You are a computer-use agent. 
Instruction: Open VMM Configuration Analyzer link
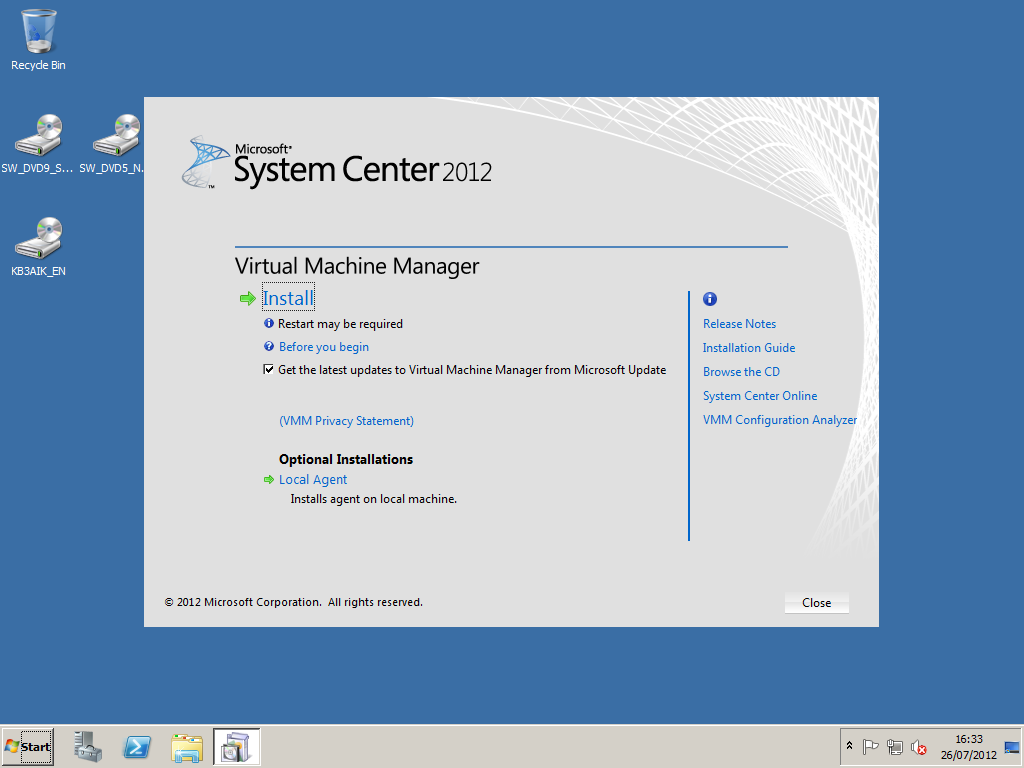(780, 420)
